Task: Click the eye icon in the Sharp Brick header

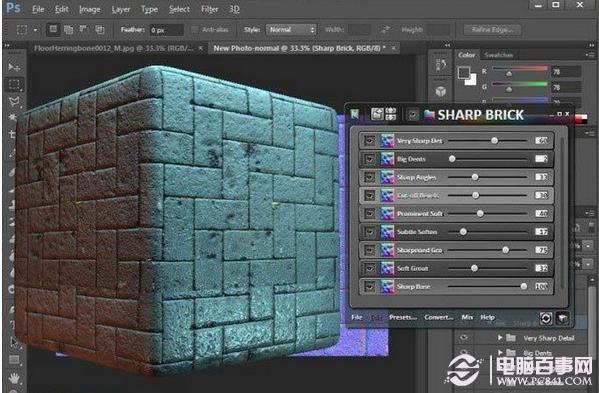Action: pyautogui.click(x=413, y=114)
